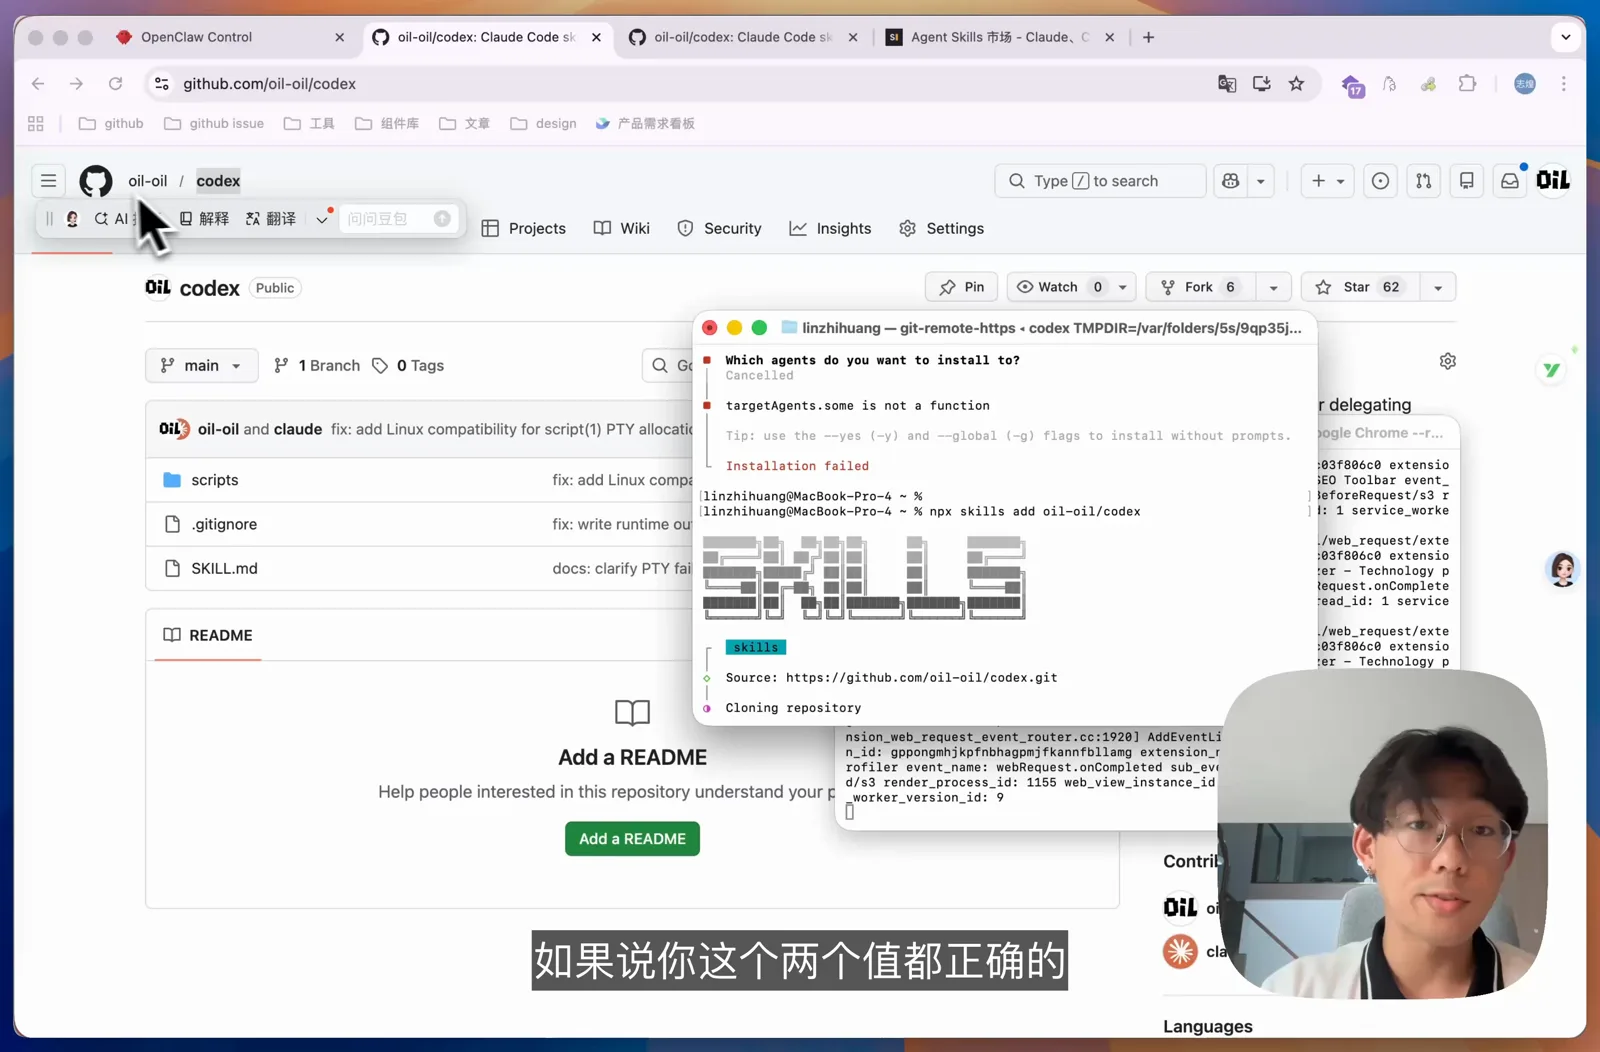Open the Chrome three-dot menu

1564,84
